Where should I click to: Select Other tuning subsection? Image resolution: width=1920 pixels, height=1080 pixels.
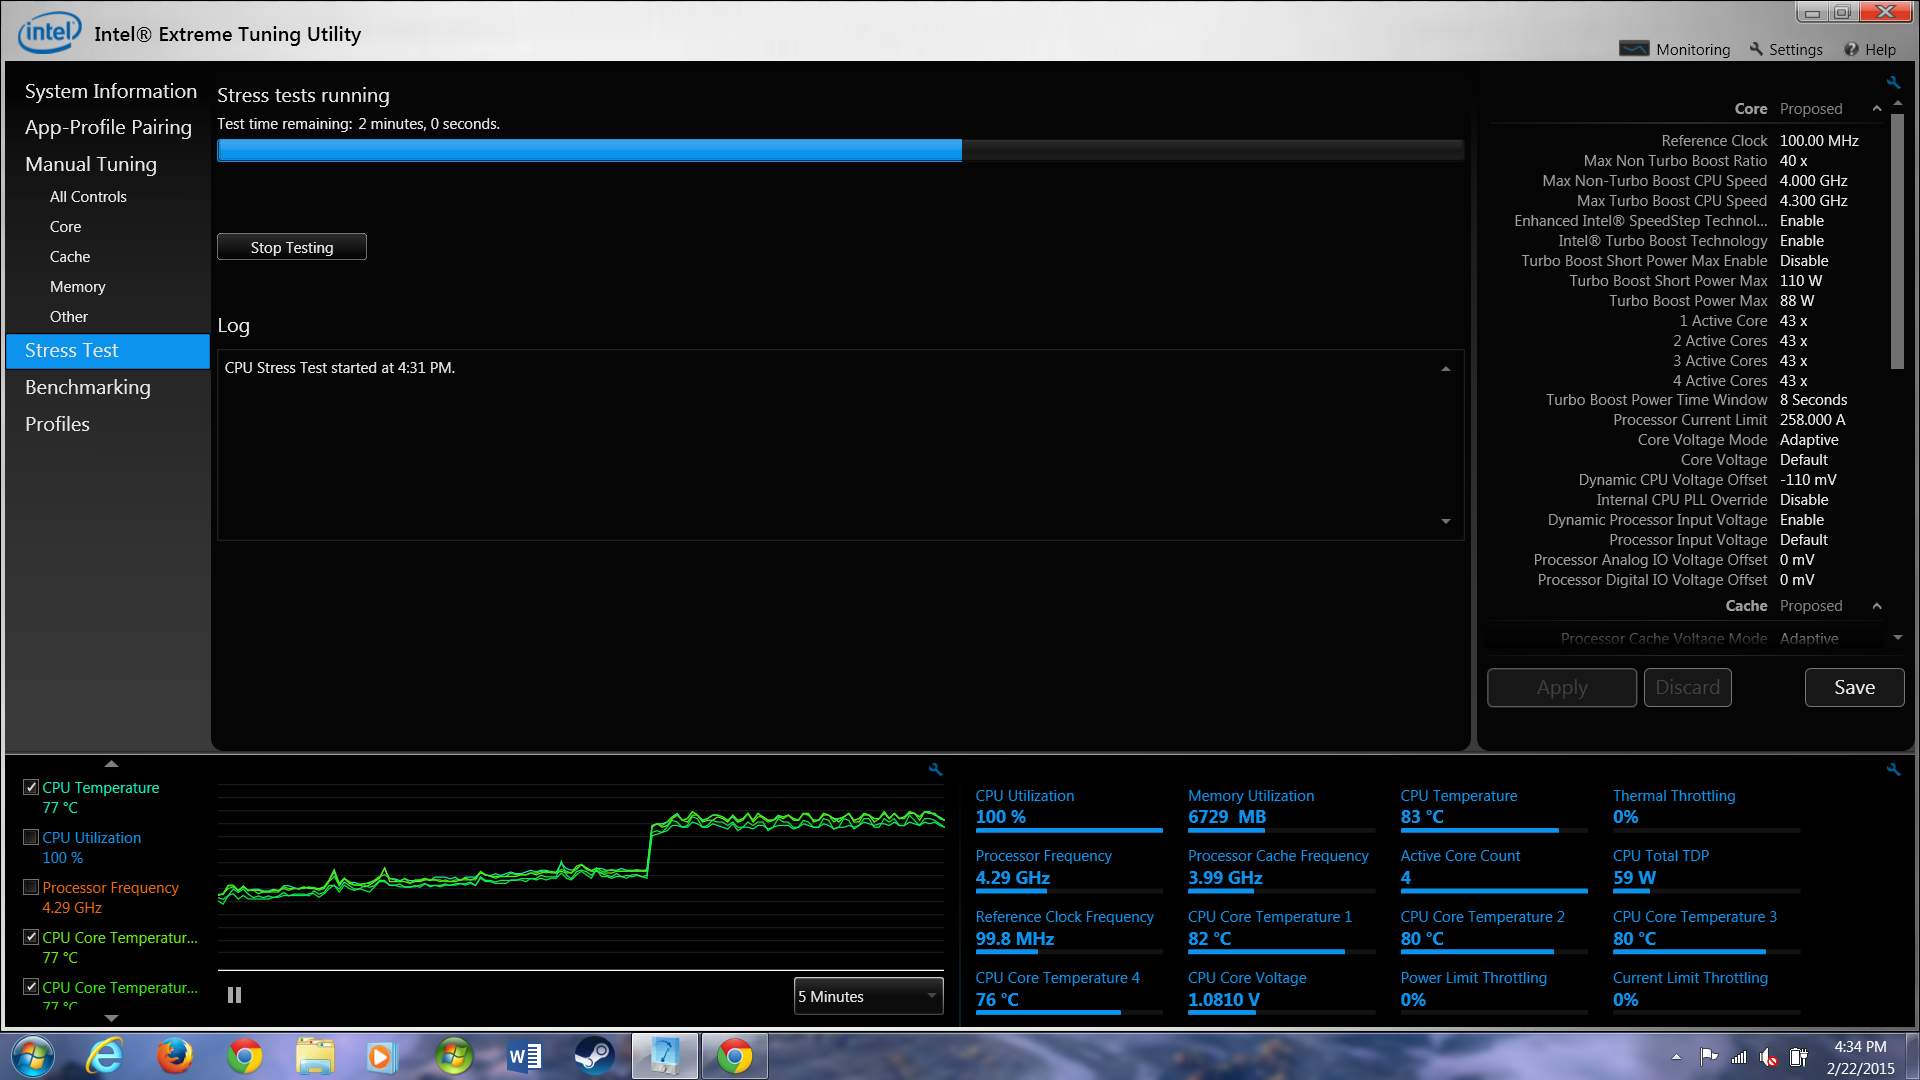pyautogui.click(x=69, y=317)
